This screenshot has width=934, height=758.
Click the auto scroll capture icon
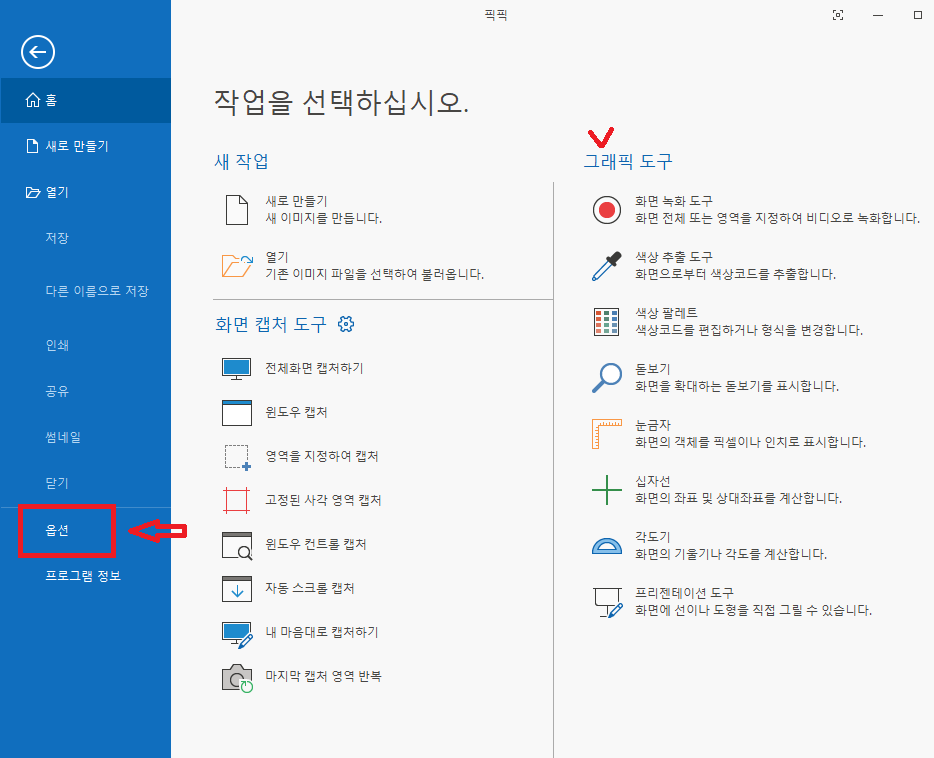pos(236,589)
